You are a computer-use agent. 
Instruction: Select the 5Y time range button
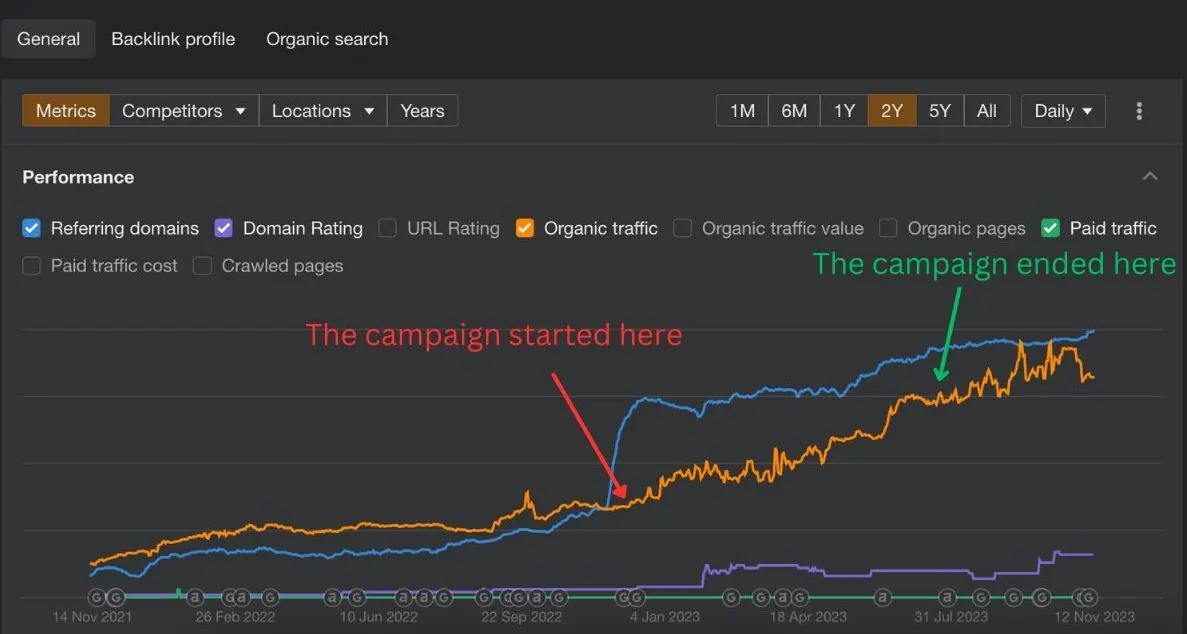[939, 111]
